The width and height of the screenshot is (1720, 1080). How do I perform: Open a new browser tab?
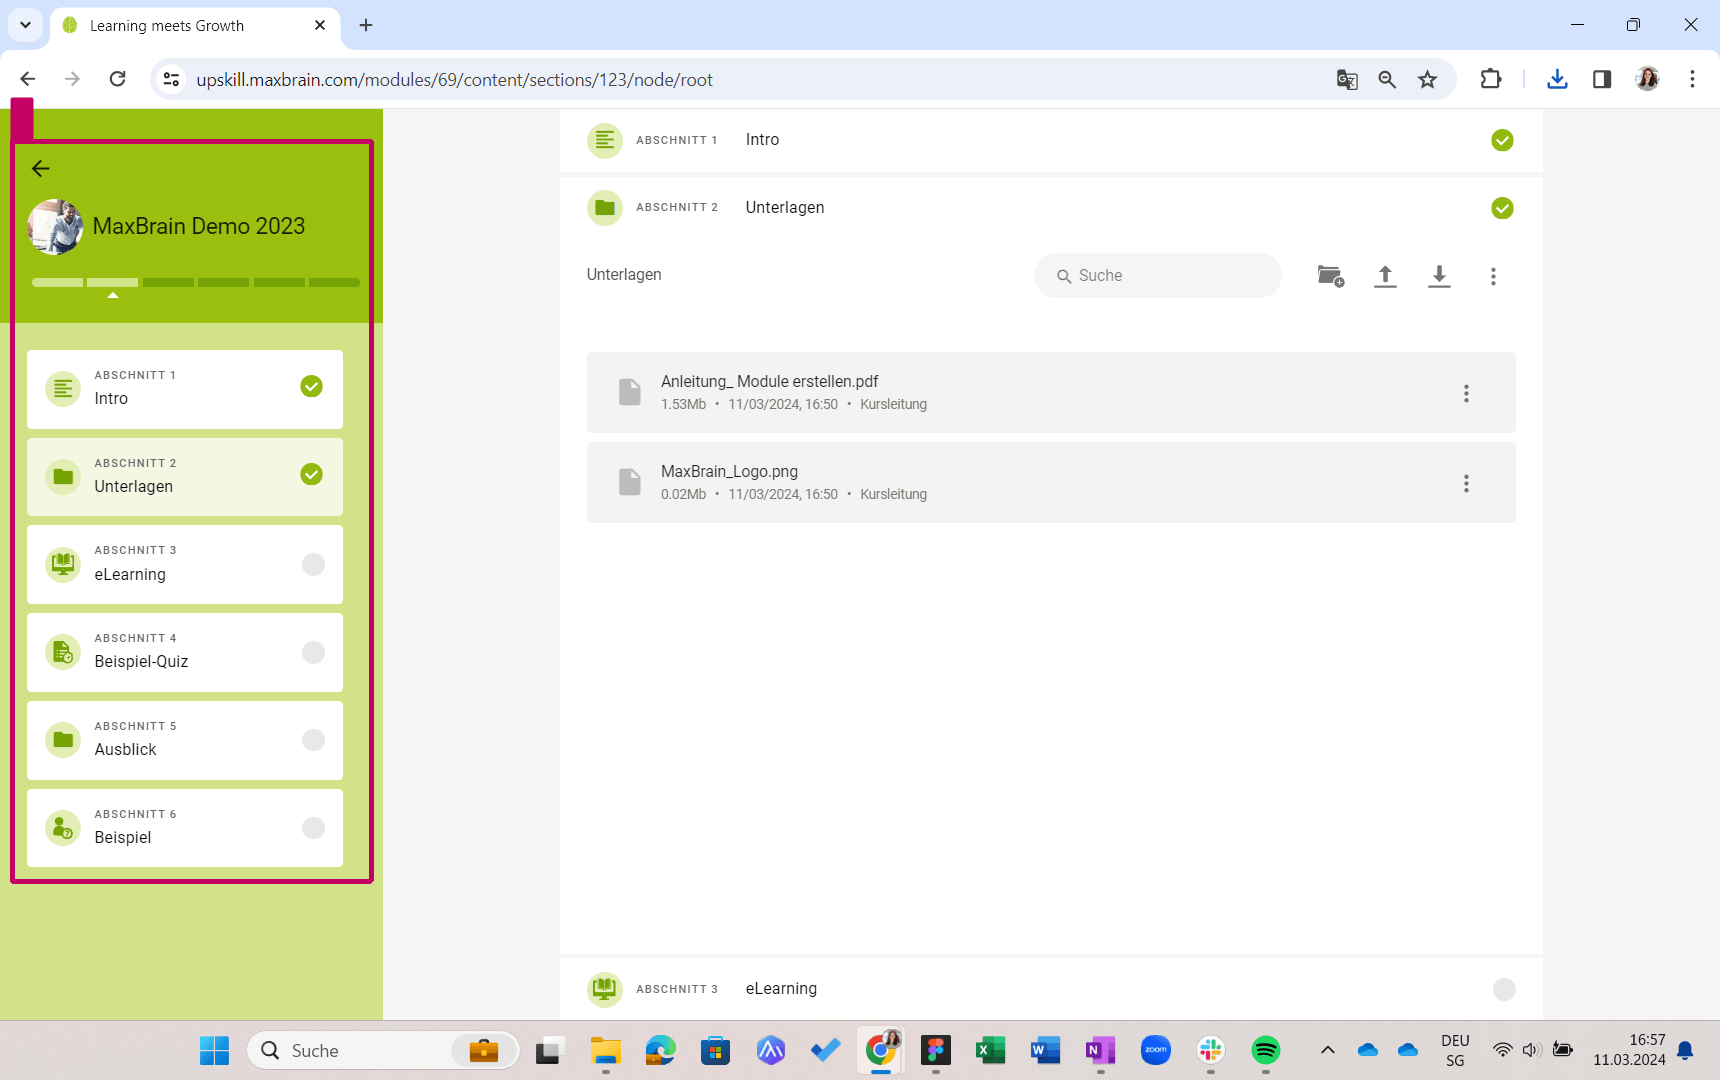pos(366,25)
